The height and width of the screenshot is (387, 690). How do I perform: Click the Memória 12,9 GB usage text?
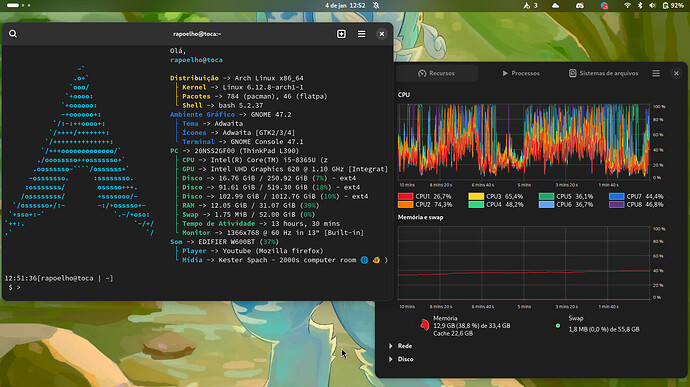coord(471,326)
